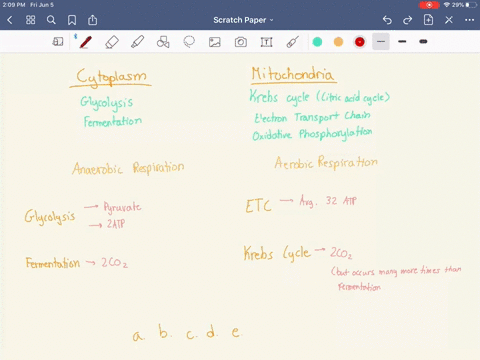Select the Image insert tool
Image resolution: width=480 pixels, height=360 pixels.
(215, 42)
